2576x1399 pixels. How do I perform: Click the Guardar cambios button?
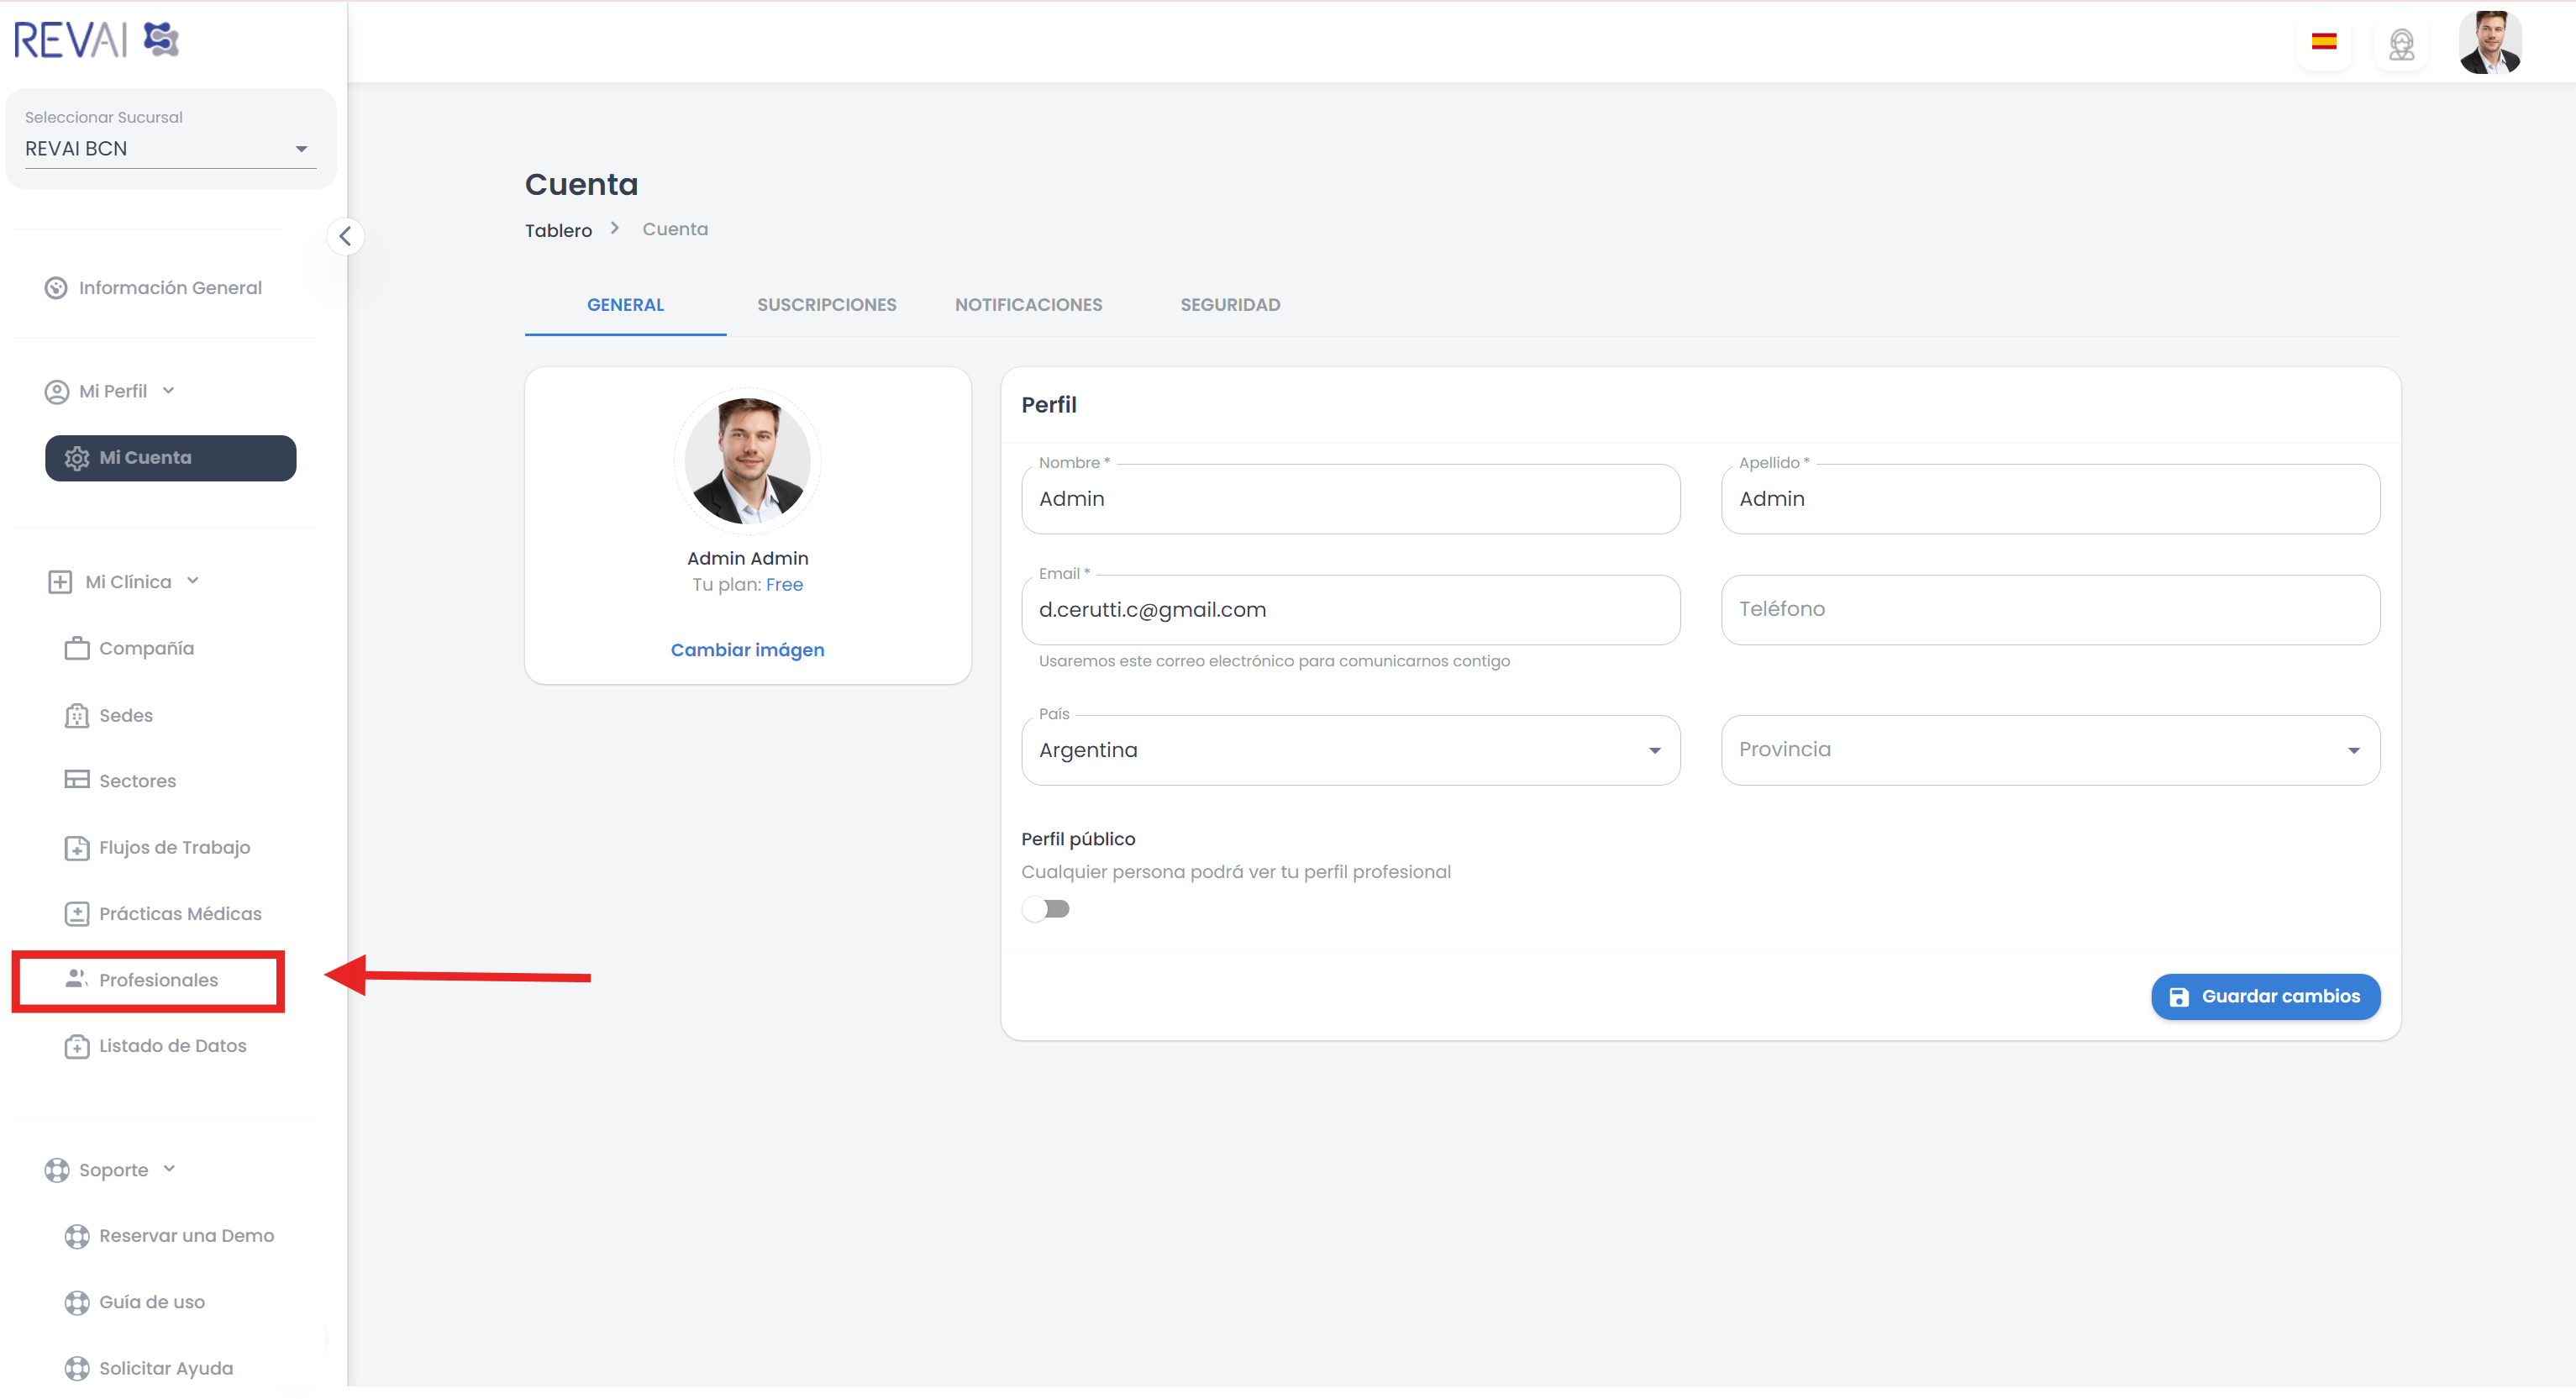click(x=2265, y=996)
